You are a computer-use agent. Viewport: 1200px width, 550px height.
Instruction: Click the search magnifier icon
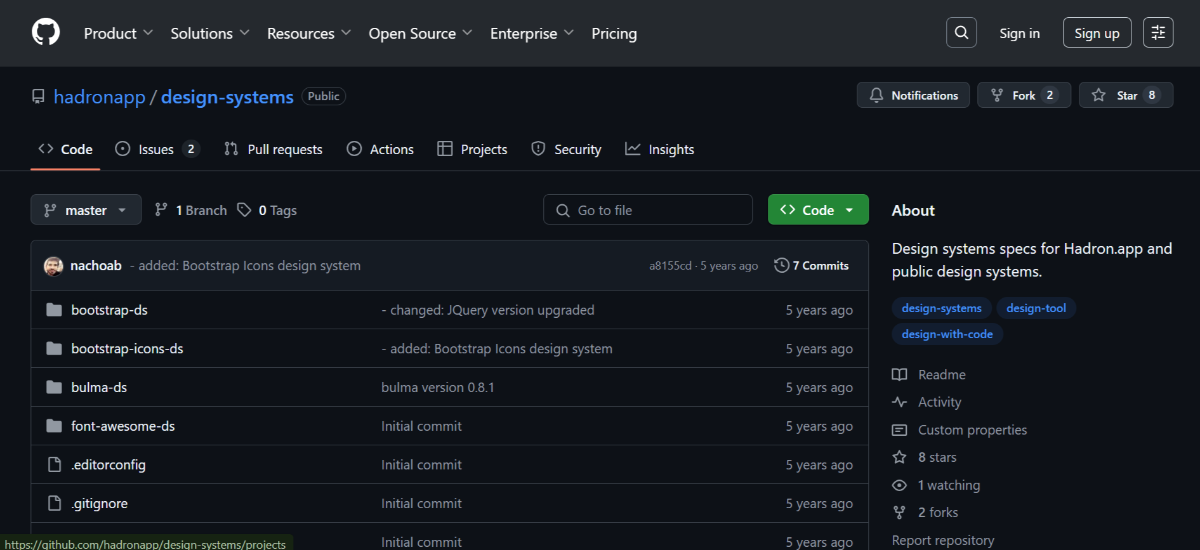click(x=961, y=33)
